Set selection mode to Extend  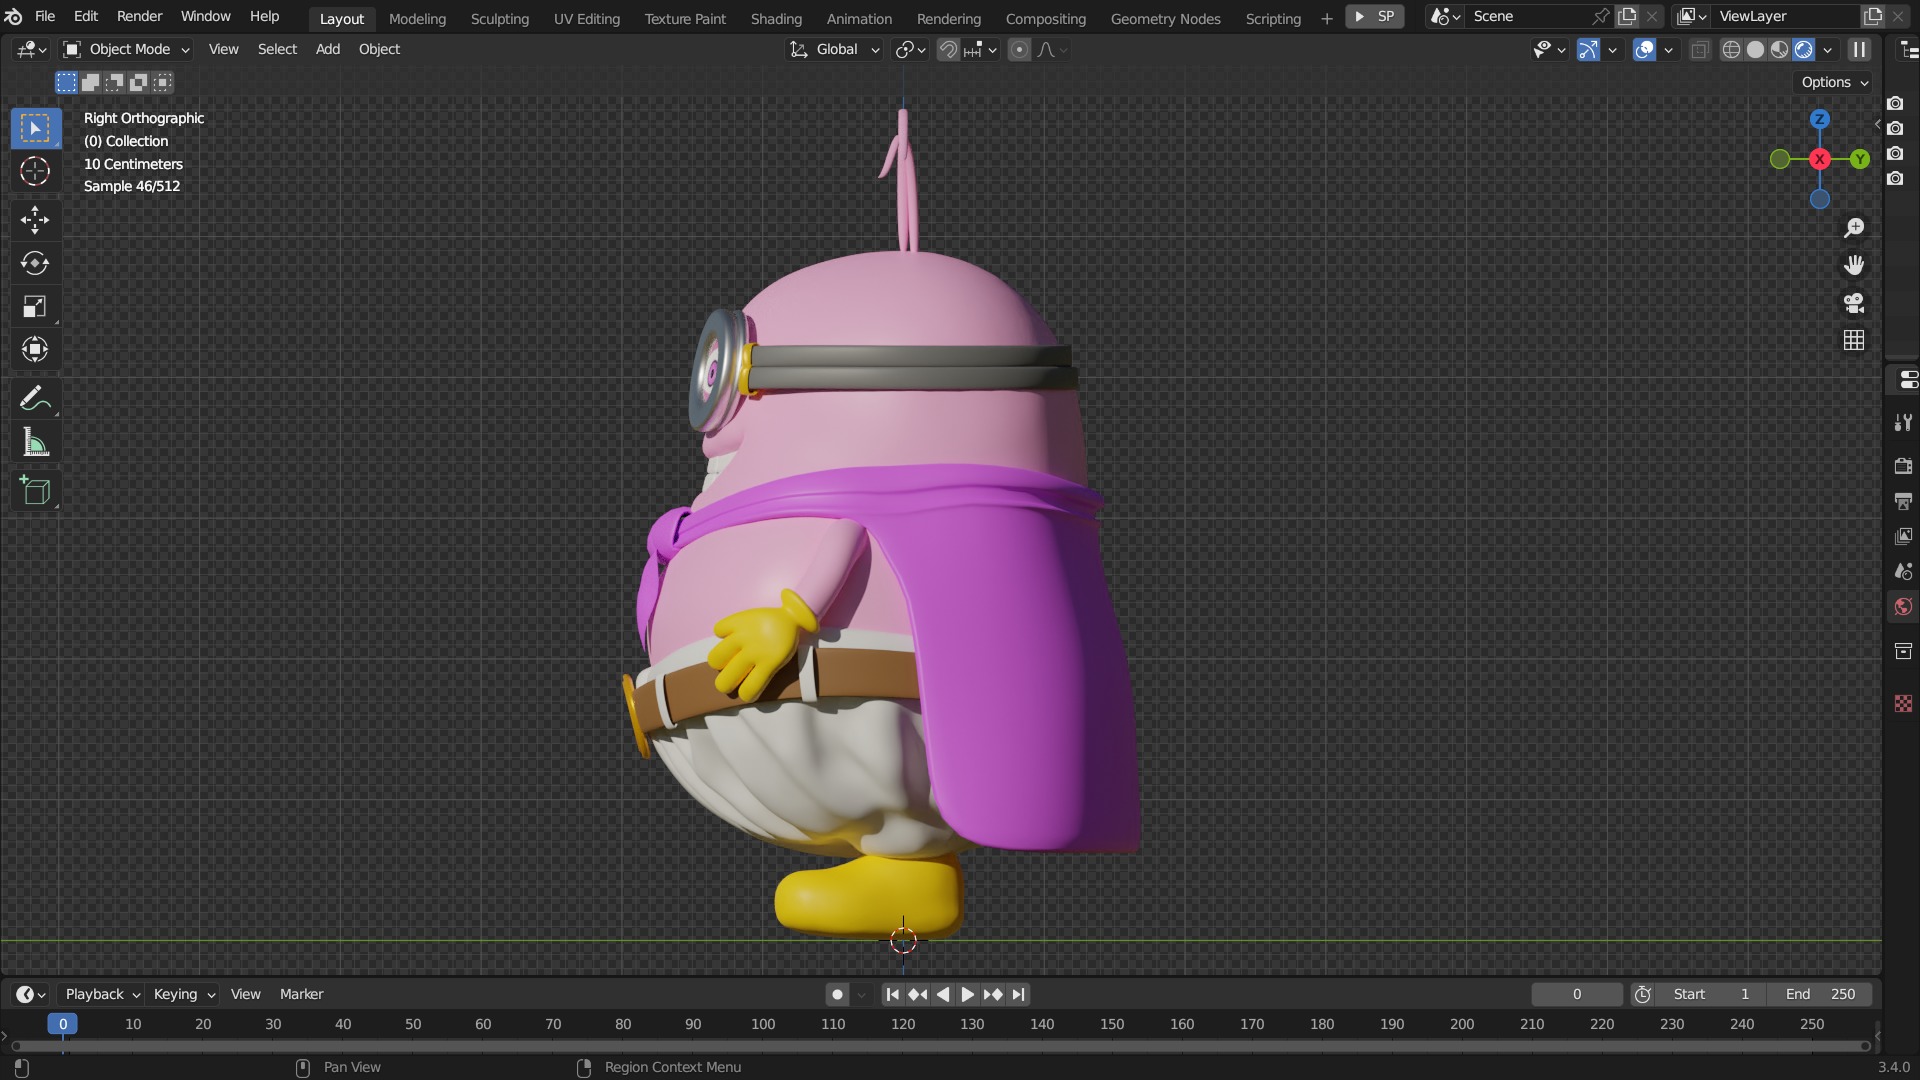pos(90,82)
